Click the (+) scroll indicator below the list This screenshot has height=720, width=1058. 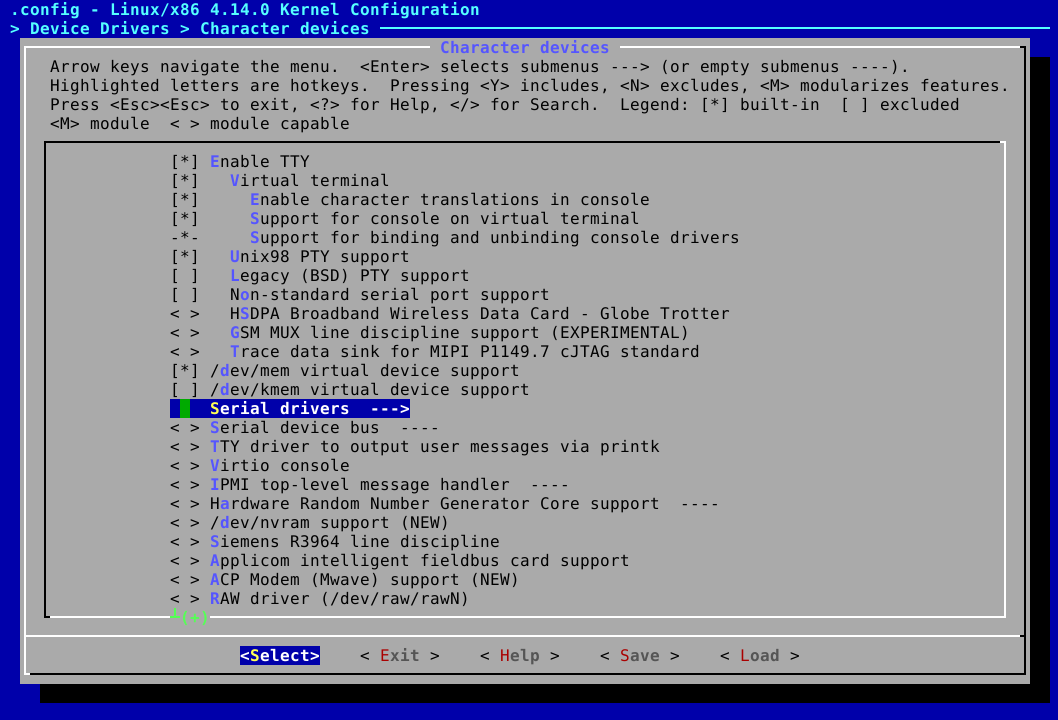[190, 617]
